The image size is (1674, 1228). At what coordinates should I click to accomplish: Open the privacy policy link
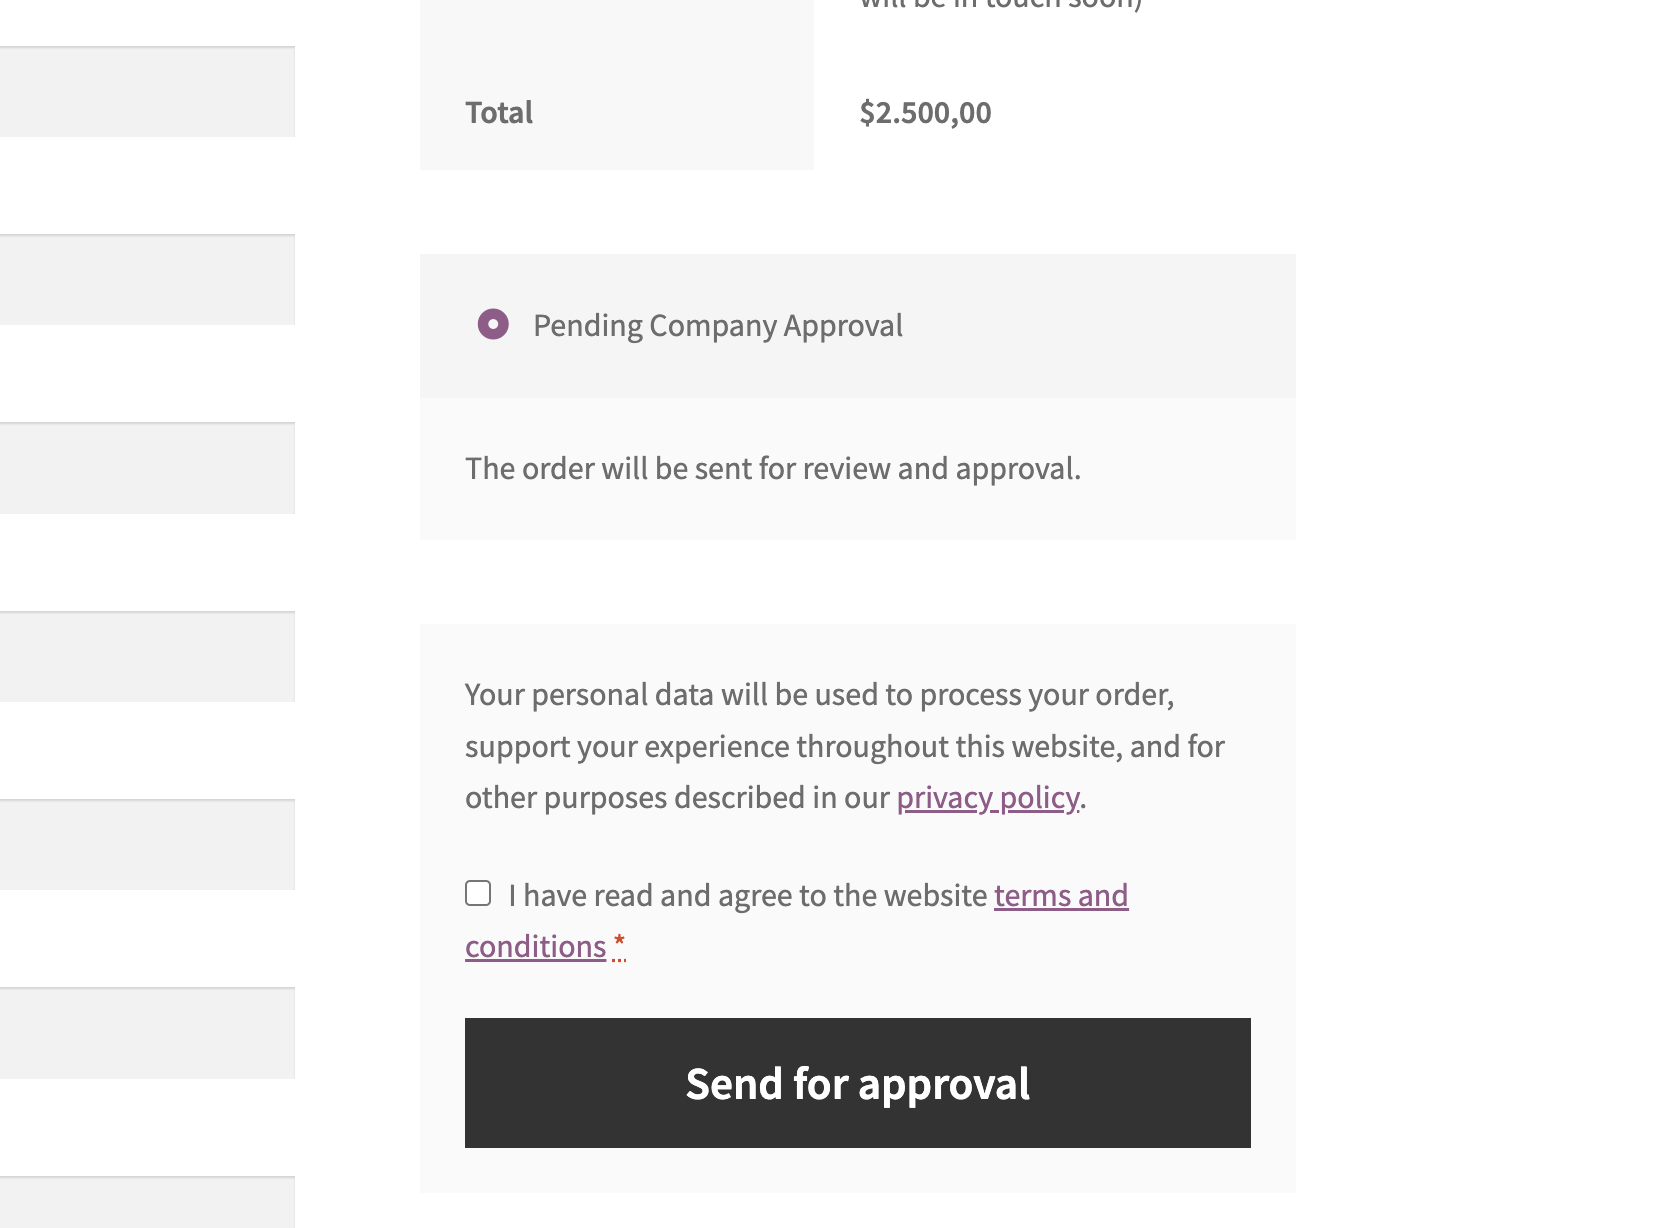click(x=987, y=797)
